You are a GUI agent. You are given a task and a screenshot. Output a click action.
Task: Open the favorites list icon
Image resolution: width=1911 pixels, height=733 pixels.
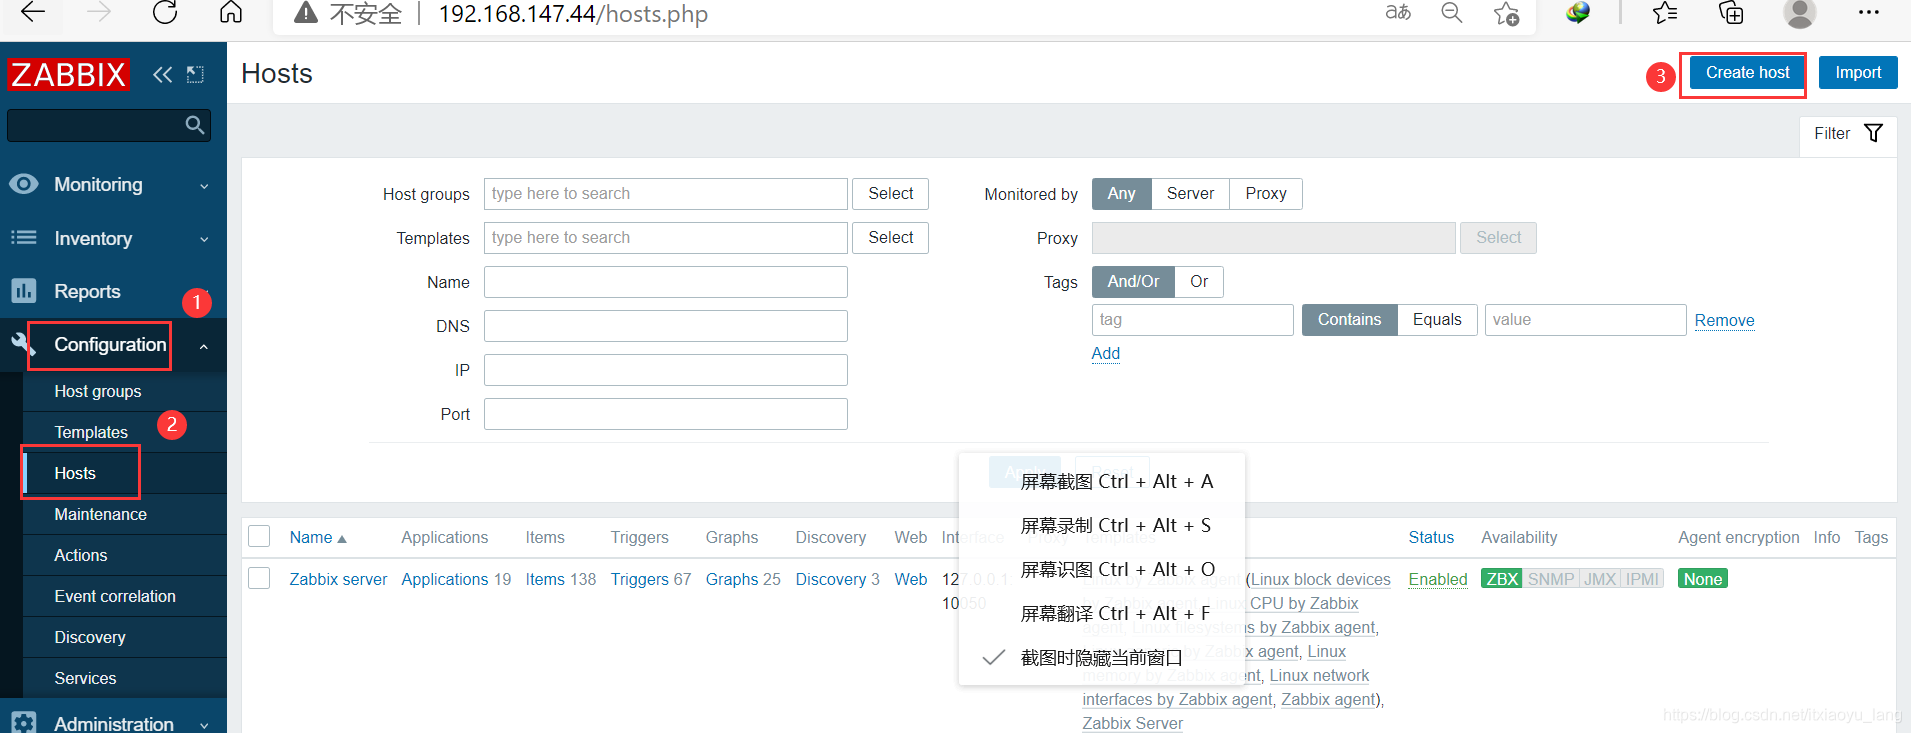point(1665,12)
